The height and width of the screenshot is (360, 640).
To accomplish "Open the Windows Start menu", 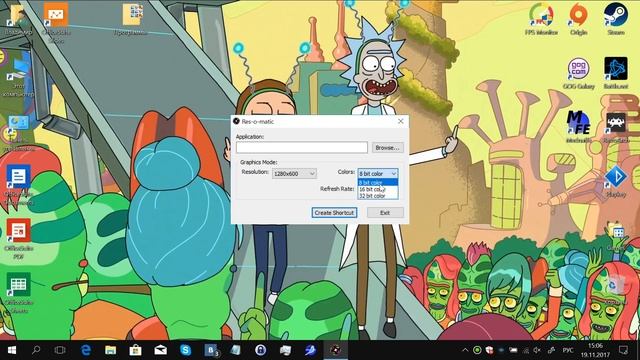I will tap(11, 350).
